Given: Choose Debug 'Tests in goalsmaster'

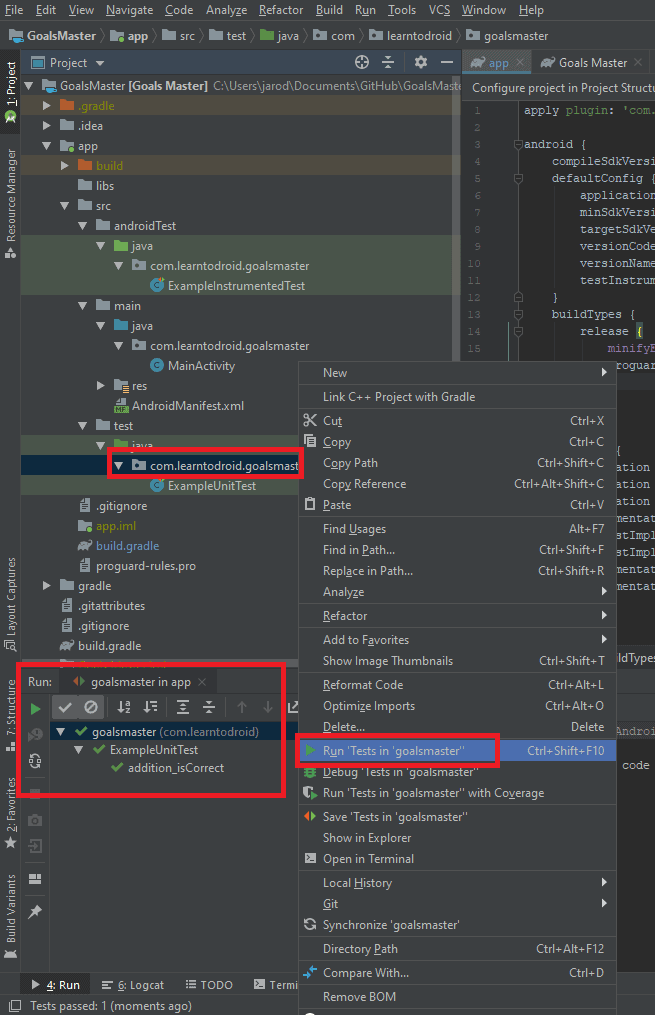Looking at the screenshot, I should pos(457,772).
